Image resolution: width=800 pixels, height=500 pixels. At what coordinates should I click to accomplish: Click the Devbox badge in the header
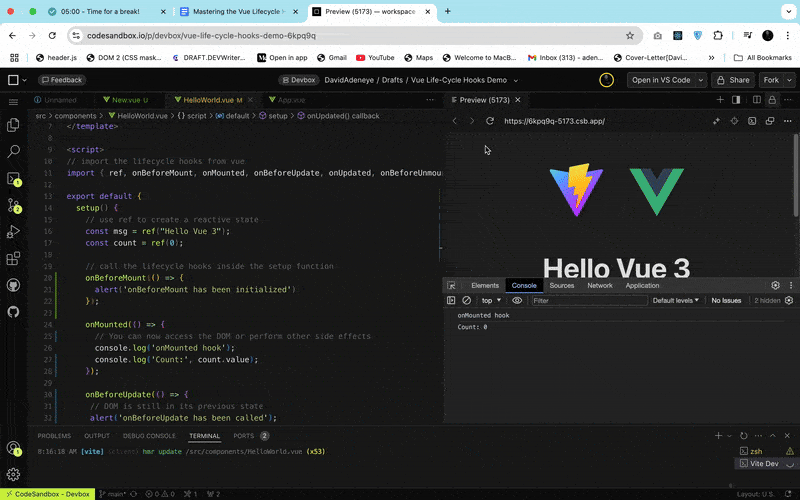click(x=299, y=80)
